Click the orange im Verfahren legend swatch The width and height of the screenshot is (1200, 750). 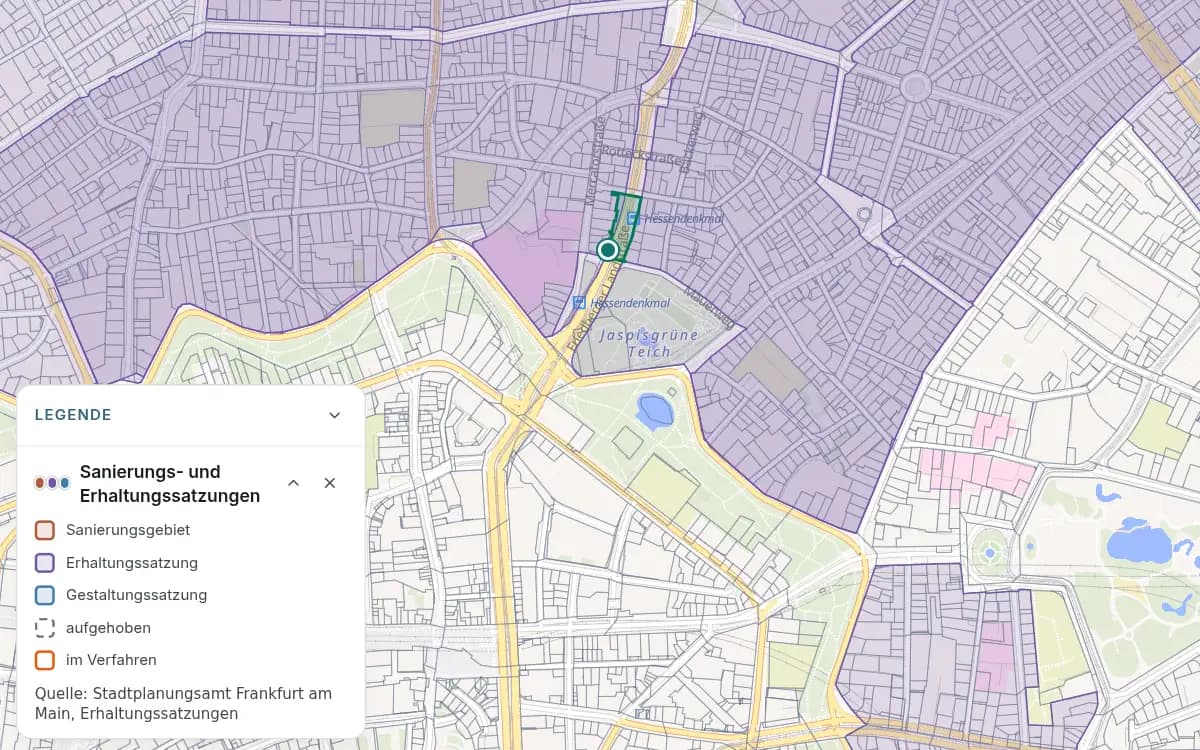pos(44,660)
